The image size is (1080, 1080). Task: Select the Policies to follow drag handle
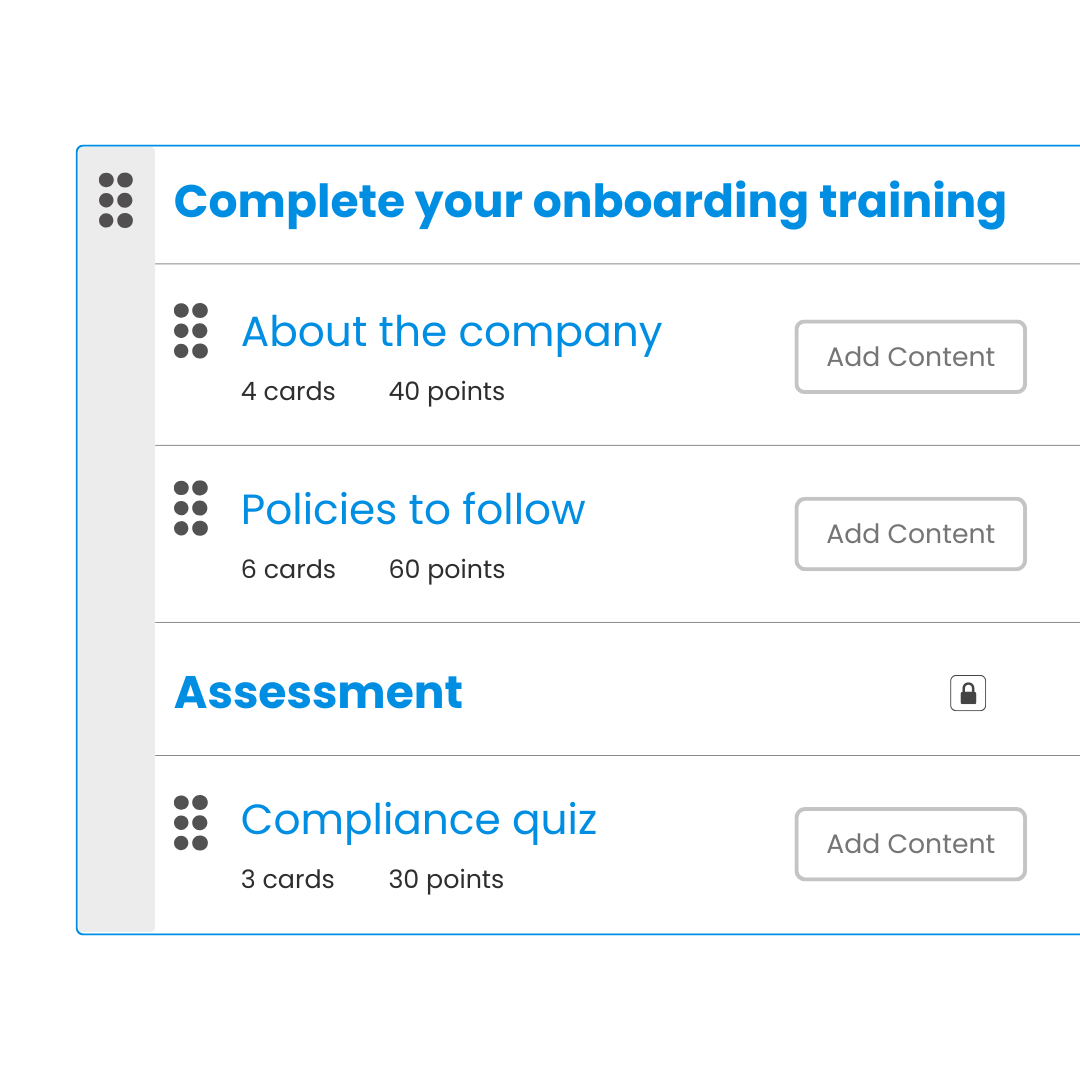point(191,508)
